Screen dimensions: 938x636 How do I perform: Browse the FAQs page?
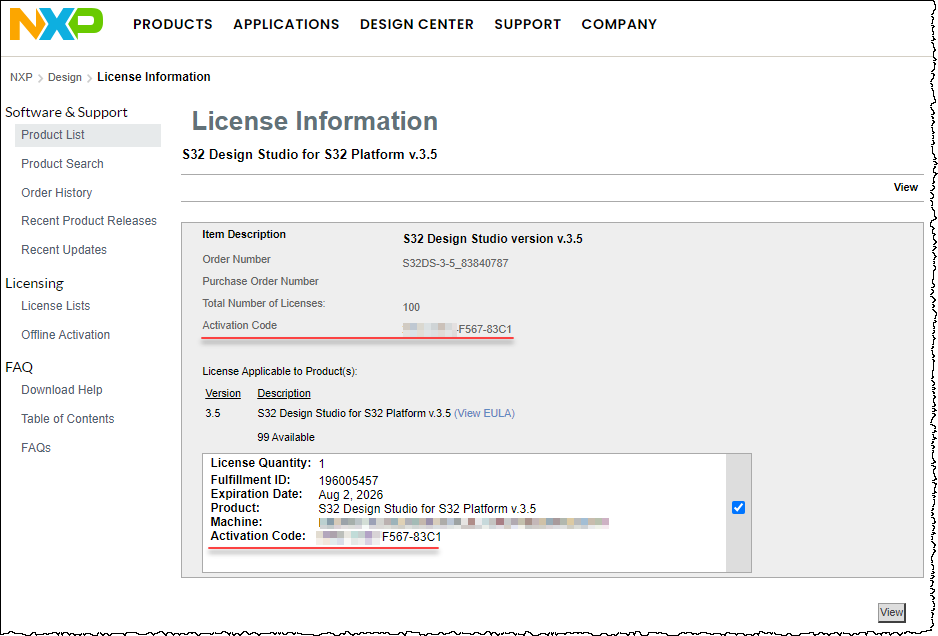[x=35, y=447]
